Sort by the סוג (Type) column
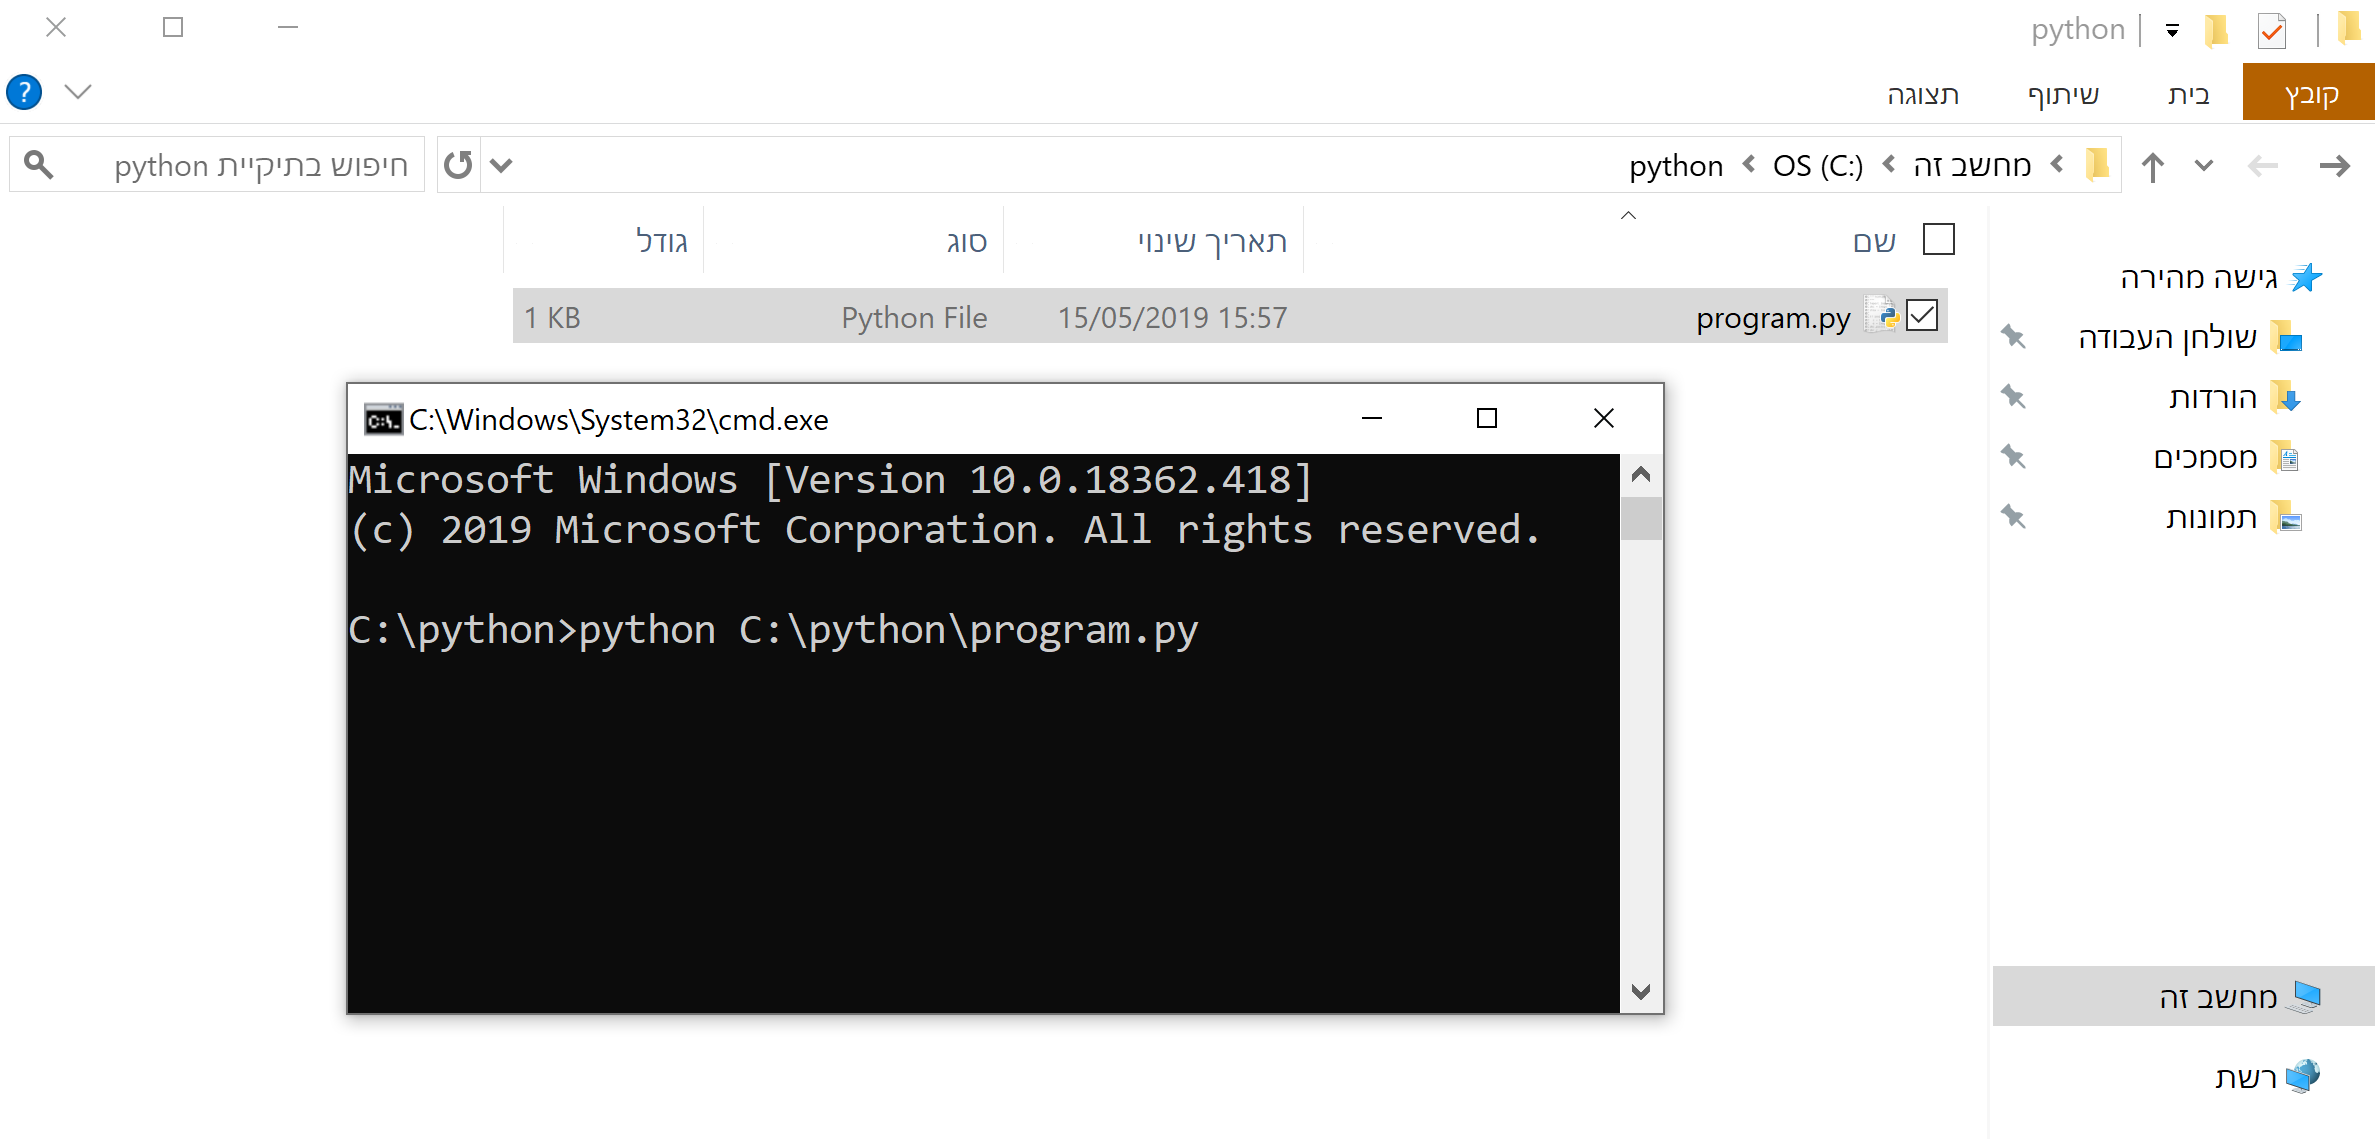 966,241
